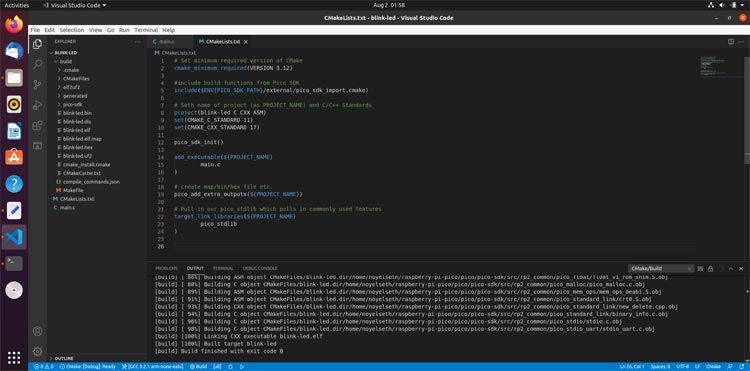The height and width of the screenshot is (371, 750).
Task: Select blink-led.uf2 in the explorer
Action: pos(77,156)
